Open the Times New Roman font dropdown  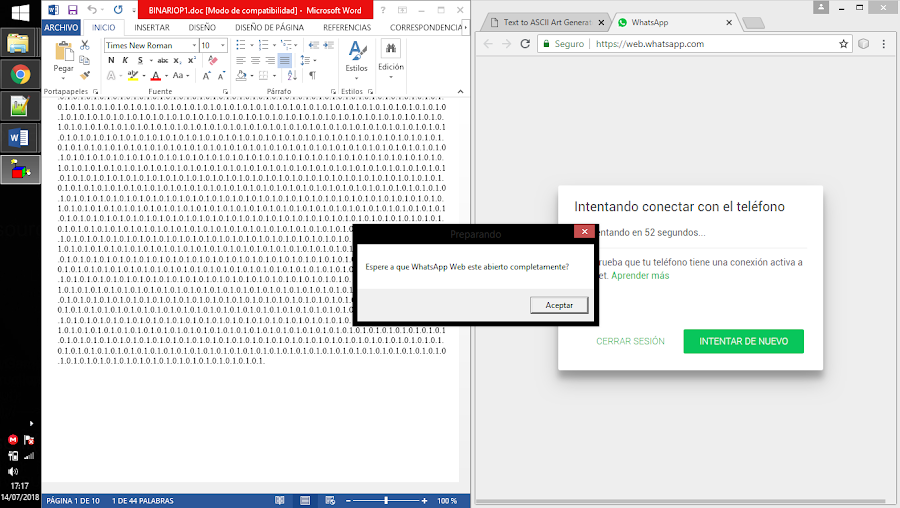194,45
